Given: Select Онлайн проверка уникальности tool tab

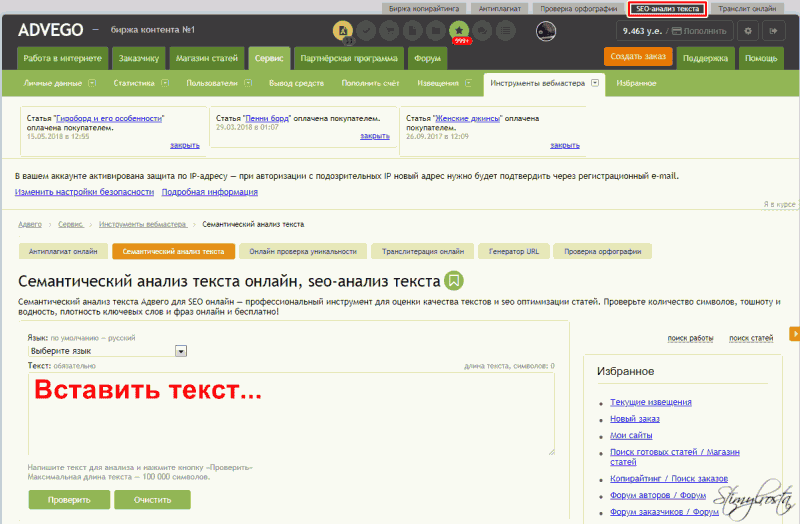Looking at the screenshot, I should [x=303, y=252].
